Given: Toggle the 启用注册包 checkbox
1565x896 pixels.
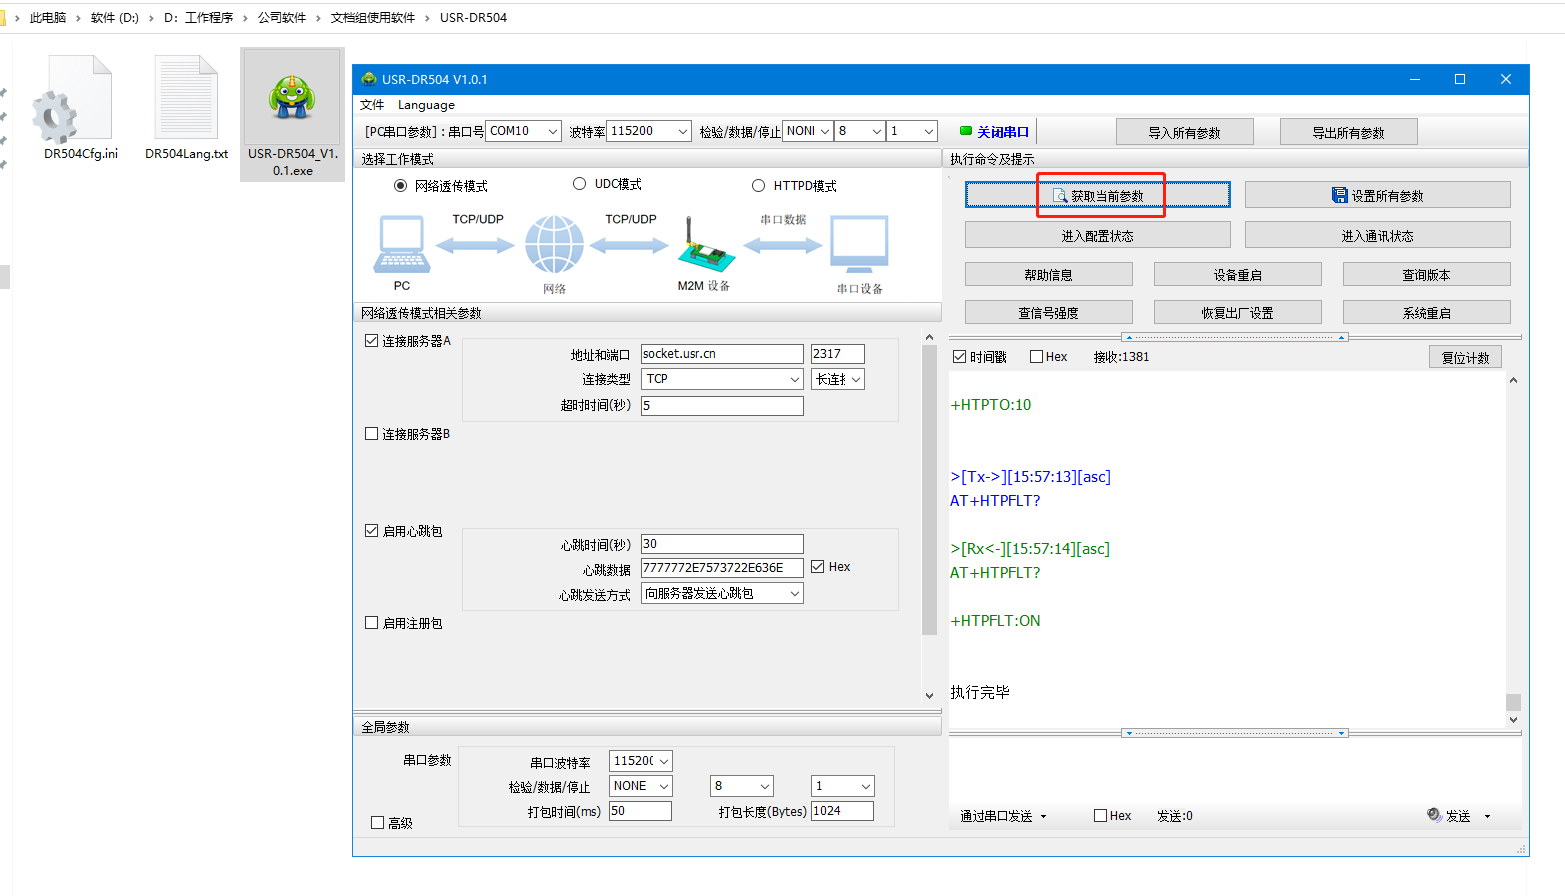Looking at the screenshot, I should [x=372, y=623].
